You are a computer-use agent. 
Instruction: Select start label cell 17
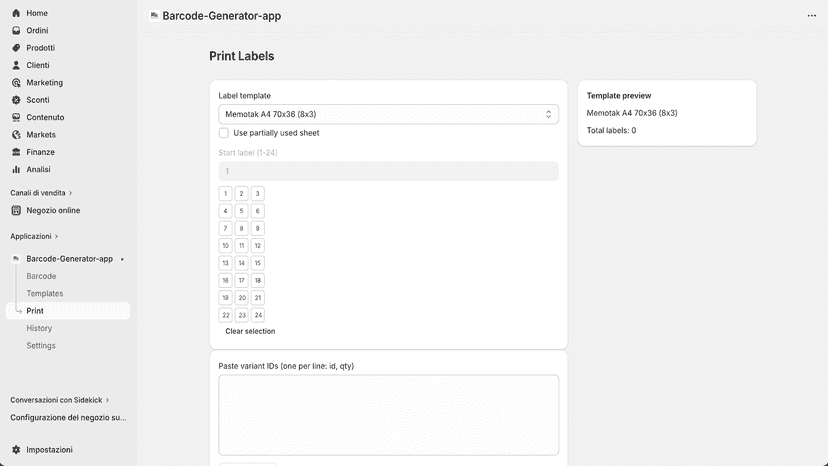point(241,281)
